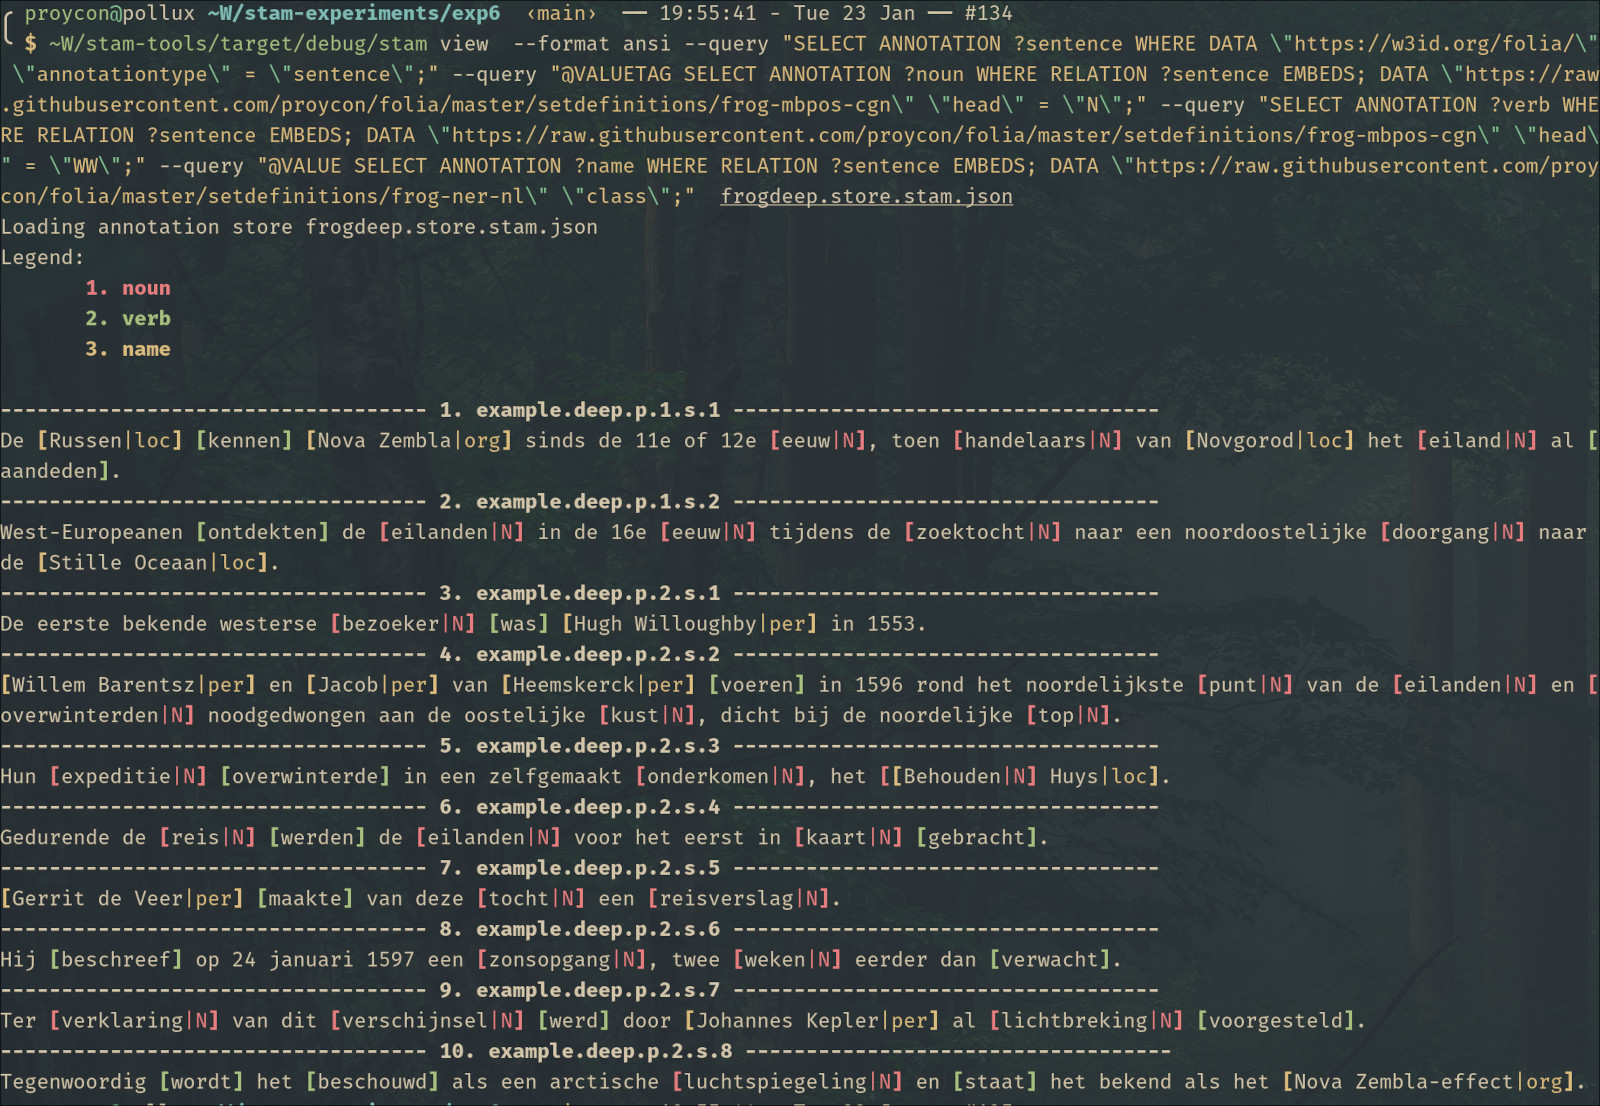Screen dimensions: 1600x1106
Task: Click the '[doorgang|N]' annotation
Action: 1453,532
